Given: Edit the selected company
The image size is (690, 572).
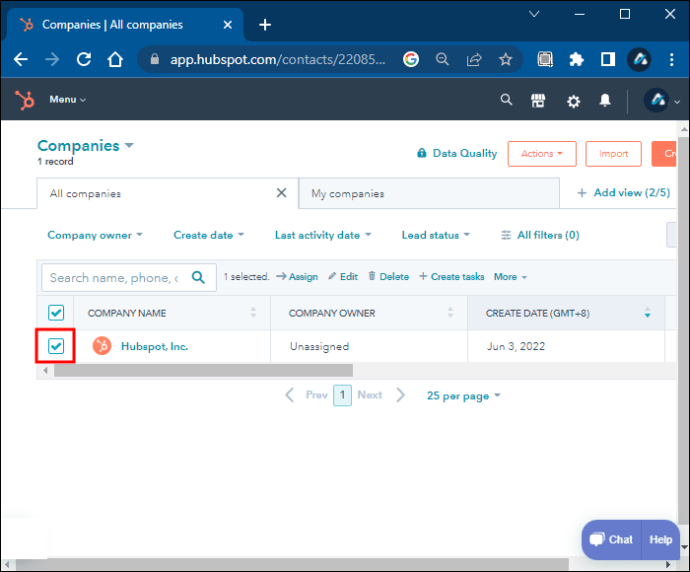Looking at the screenshot, I should (x=343, y=277).
